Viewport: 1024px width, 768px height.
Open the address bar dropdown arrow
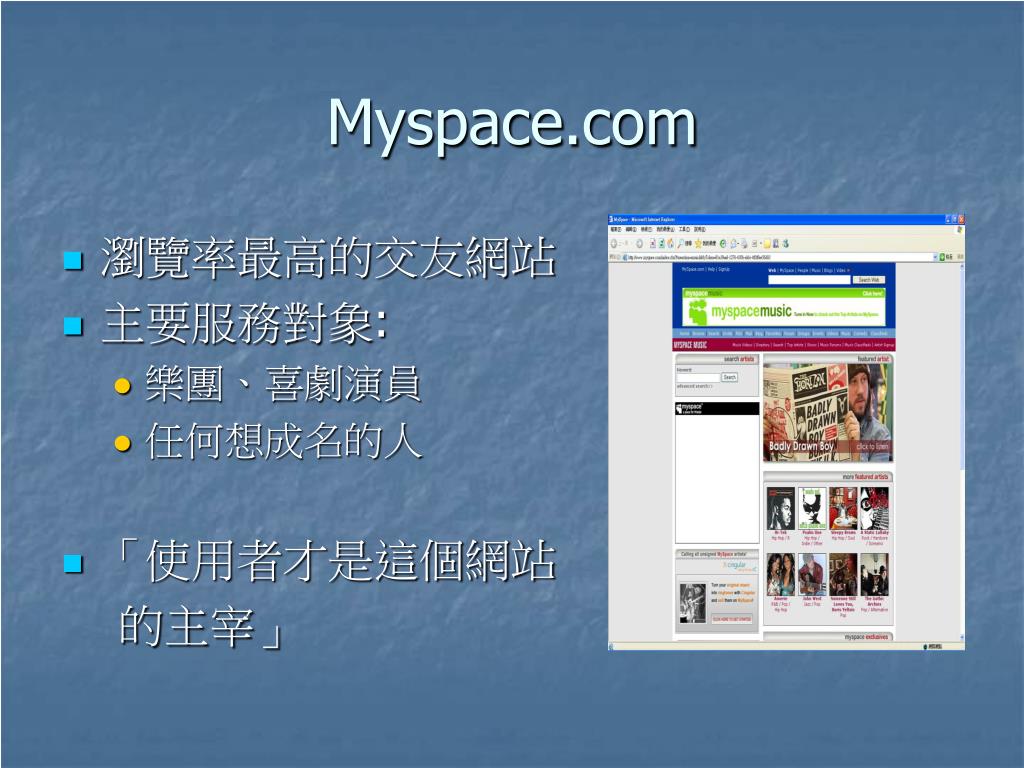click(x=935, y=257)
